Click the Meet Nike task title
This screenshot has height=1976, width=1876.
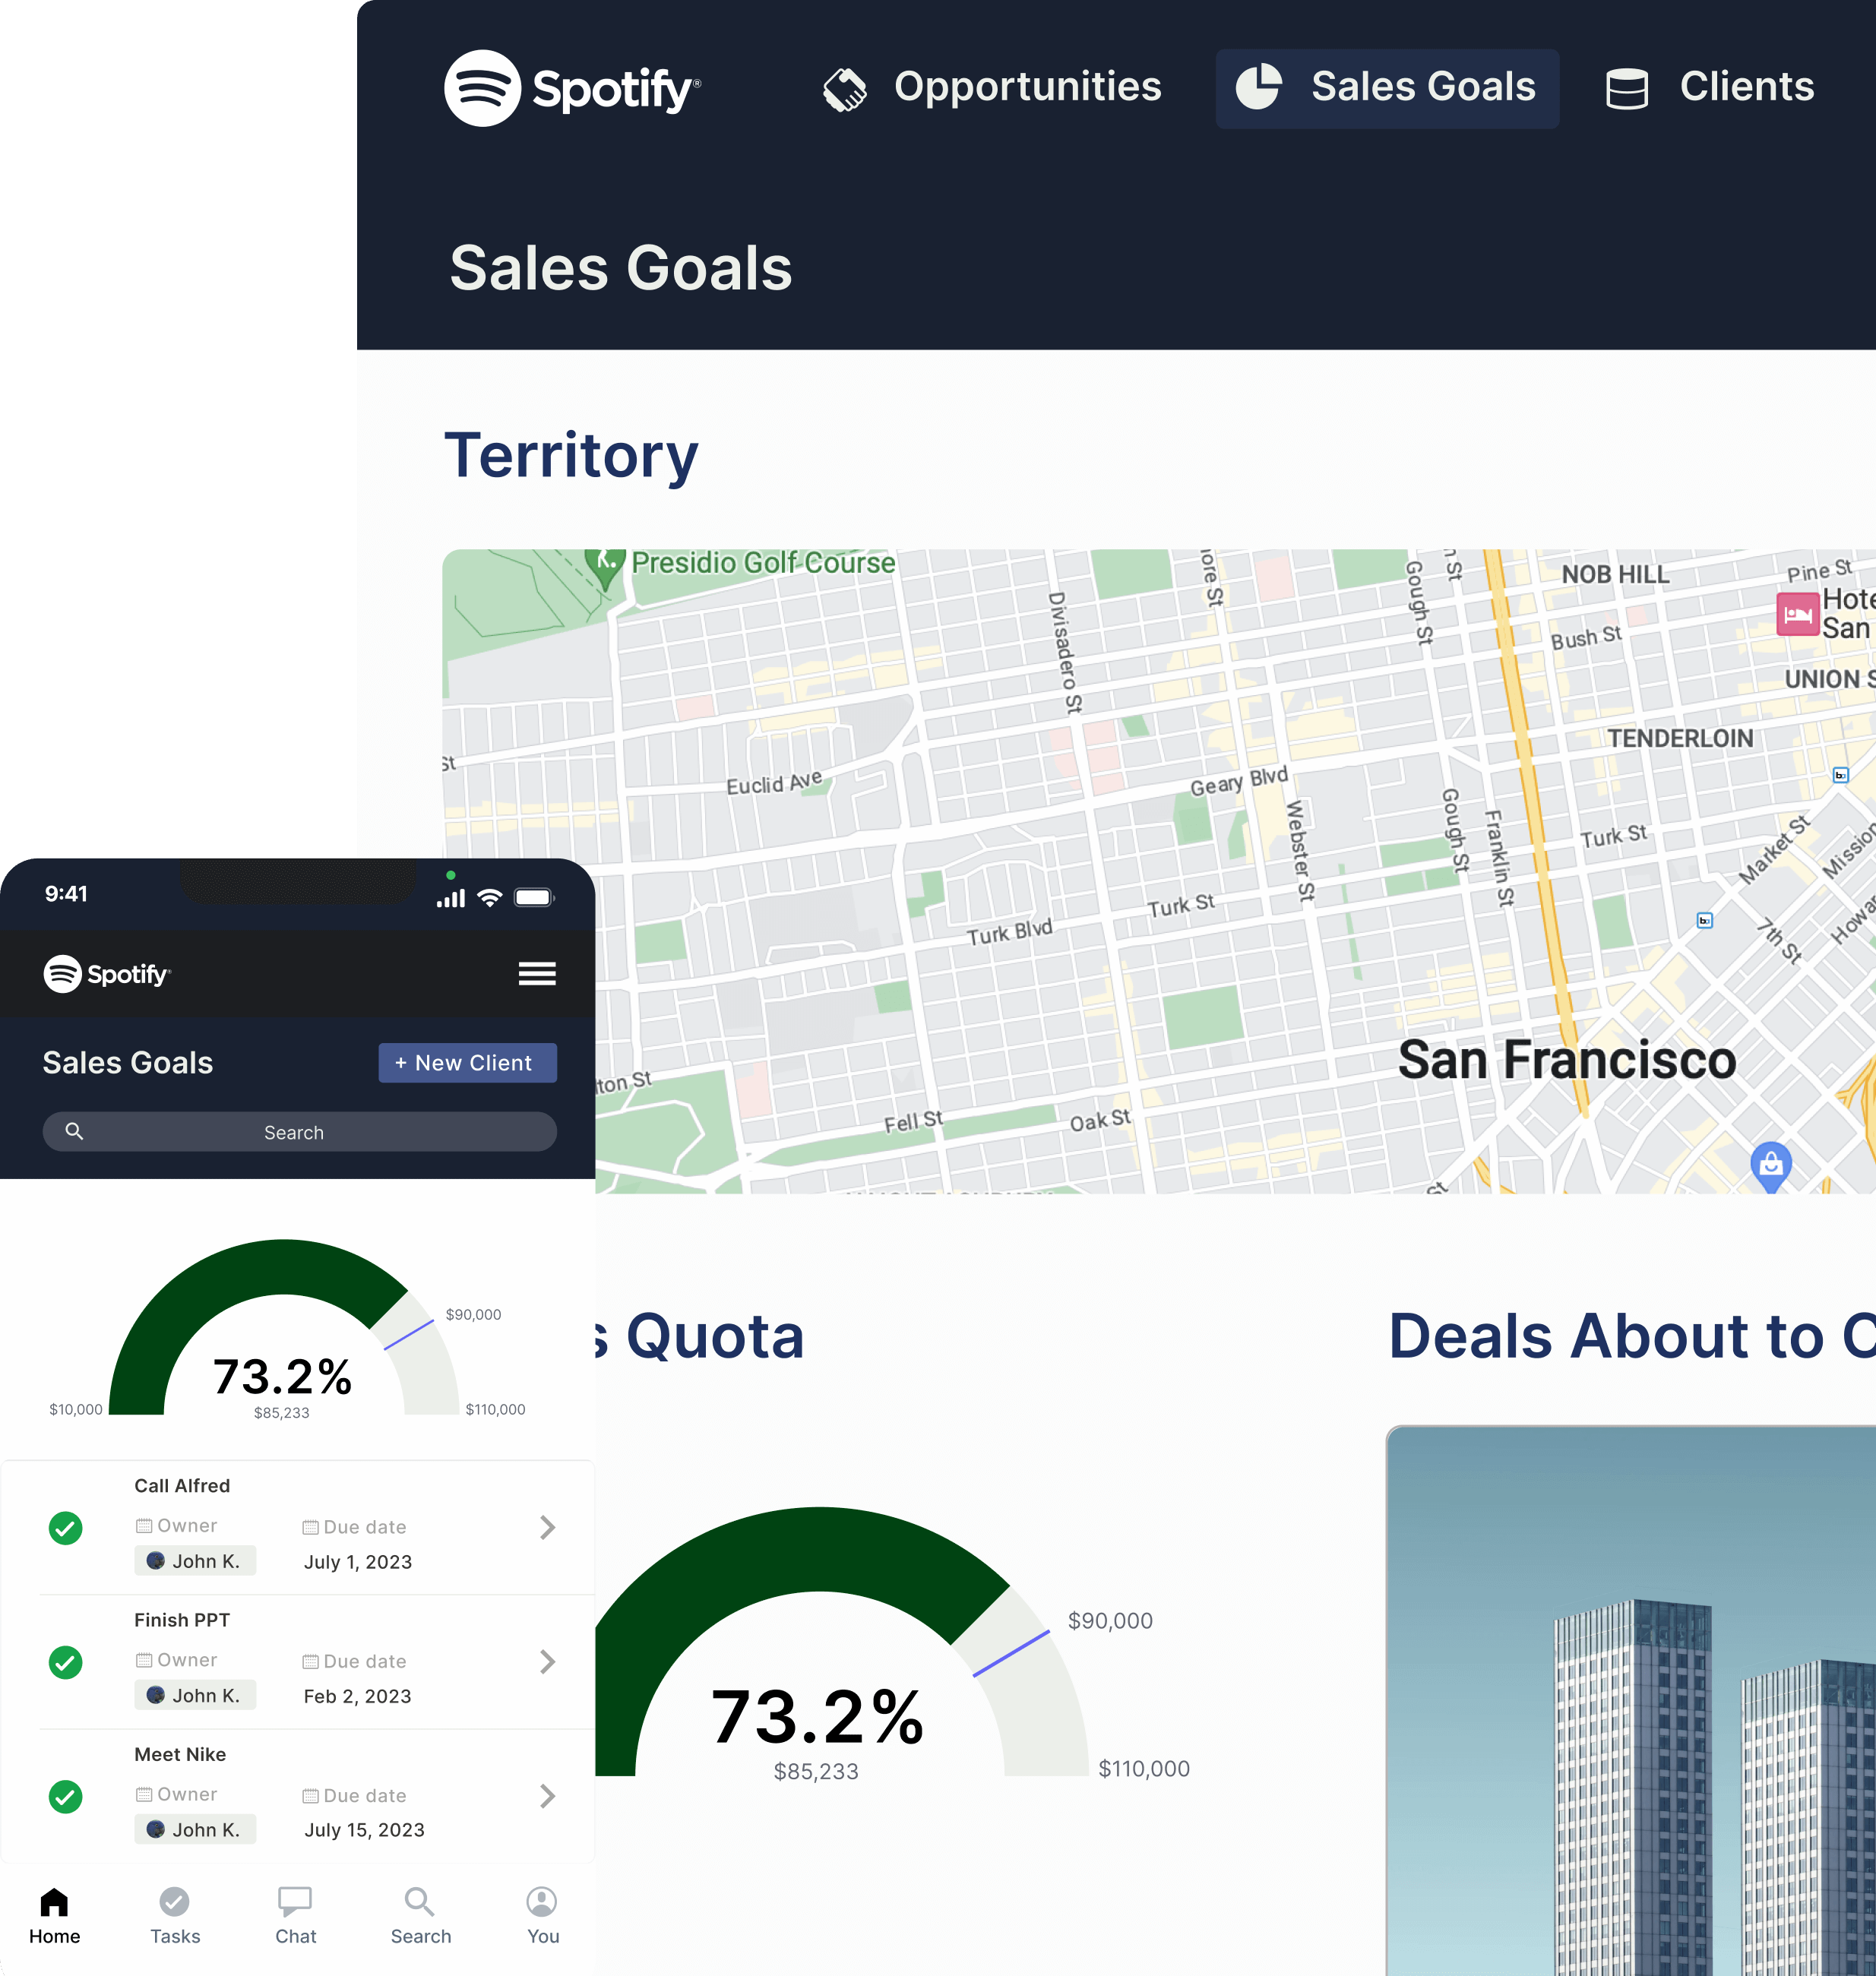click(180, 1754)
